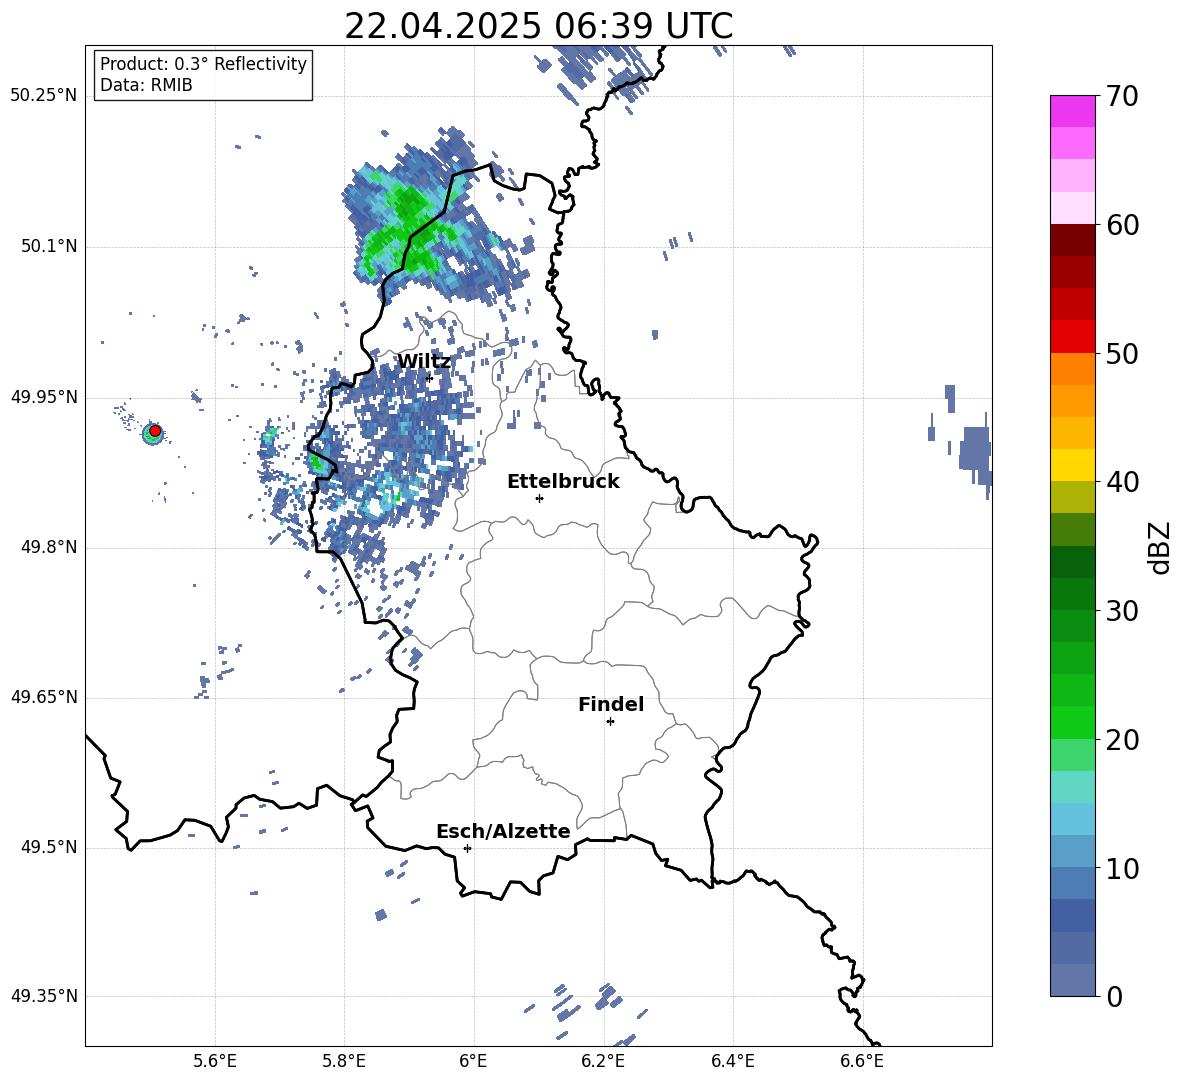Screen dimensions: 1184x1081
Task: Pick the magenta swatch just below 70 dBZ
Action: coord(1073,112)
